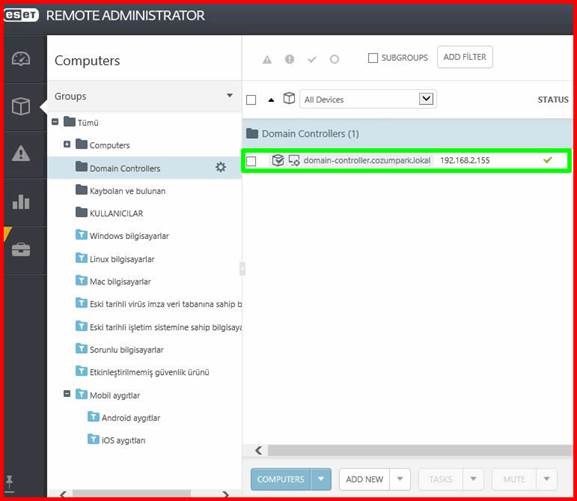Select Eski tarihli virüs imza group
The height and width of the screenshot is (501, 577).
166,304
